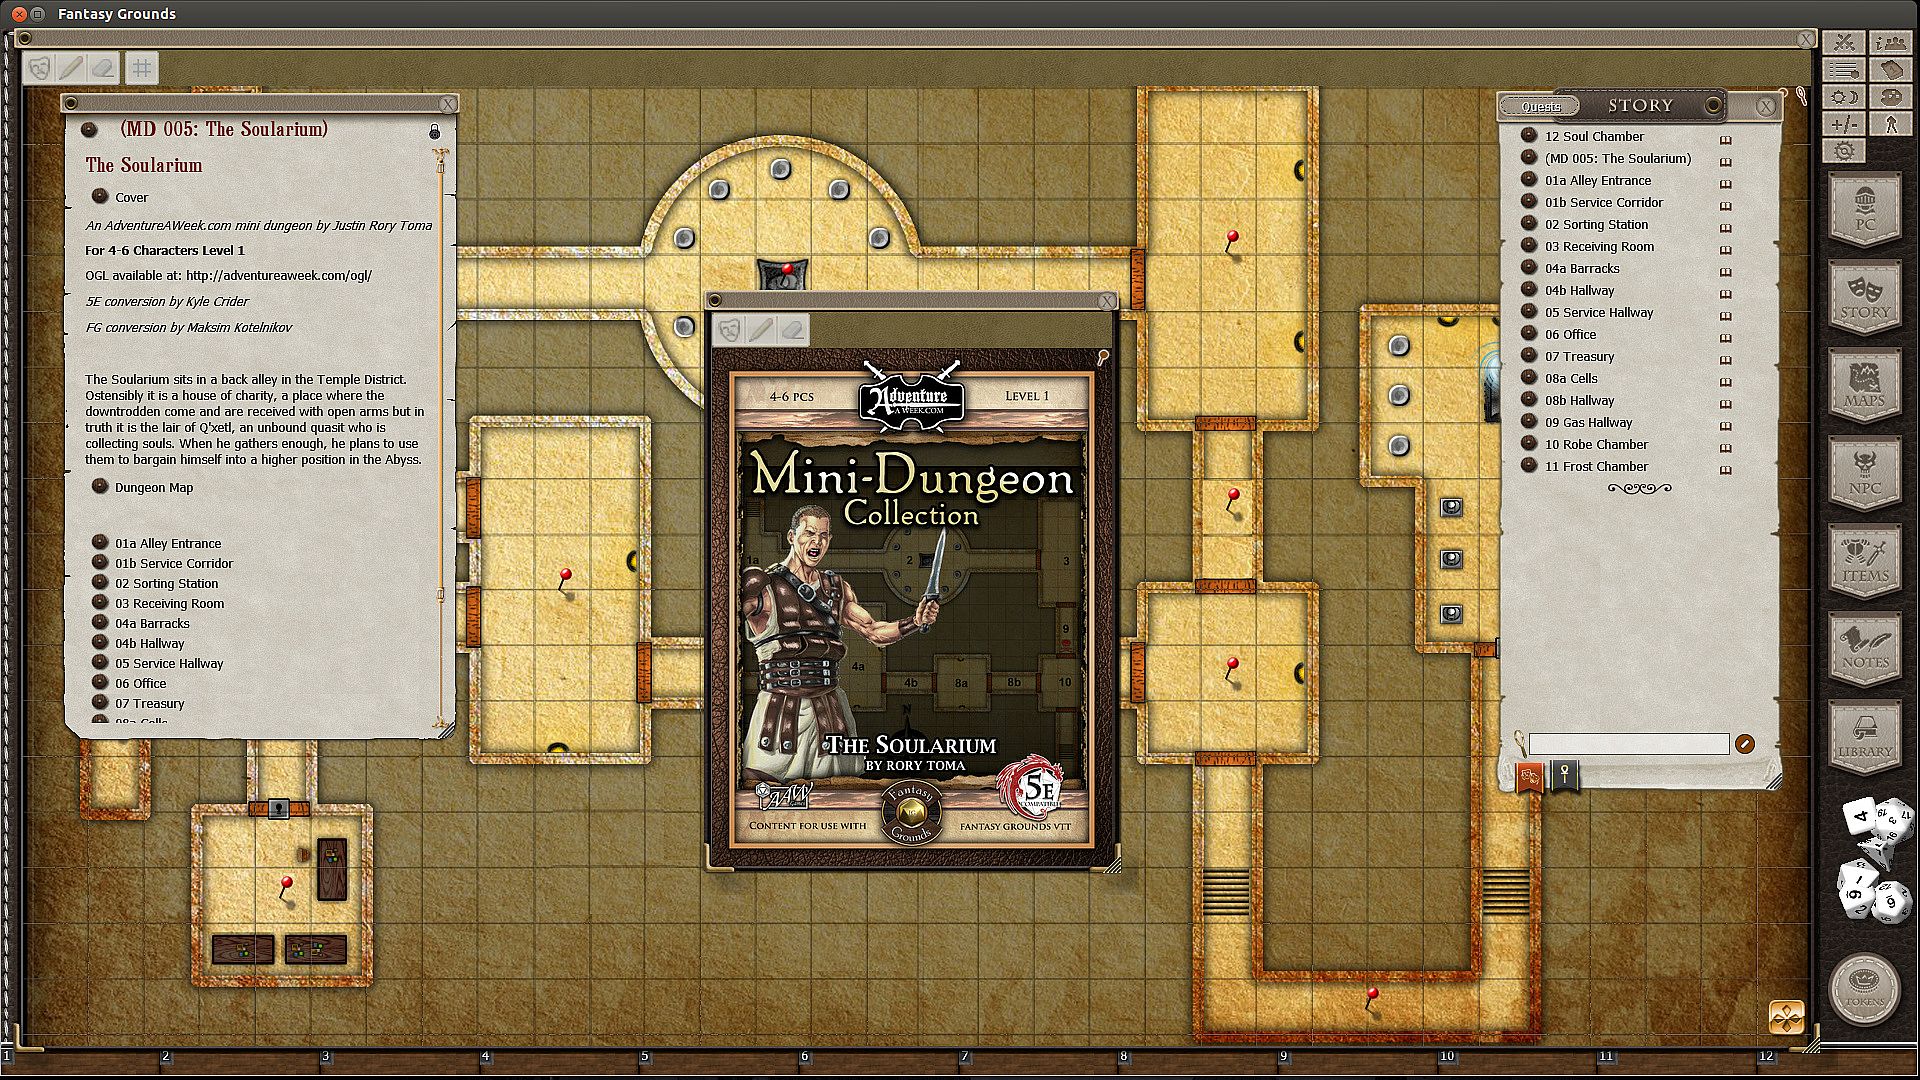Click the MAPS sidebar button

pos(1864,384)
